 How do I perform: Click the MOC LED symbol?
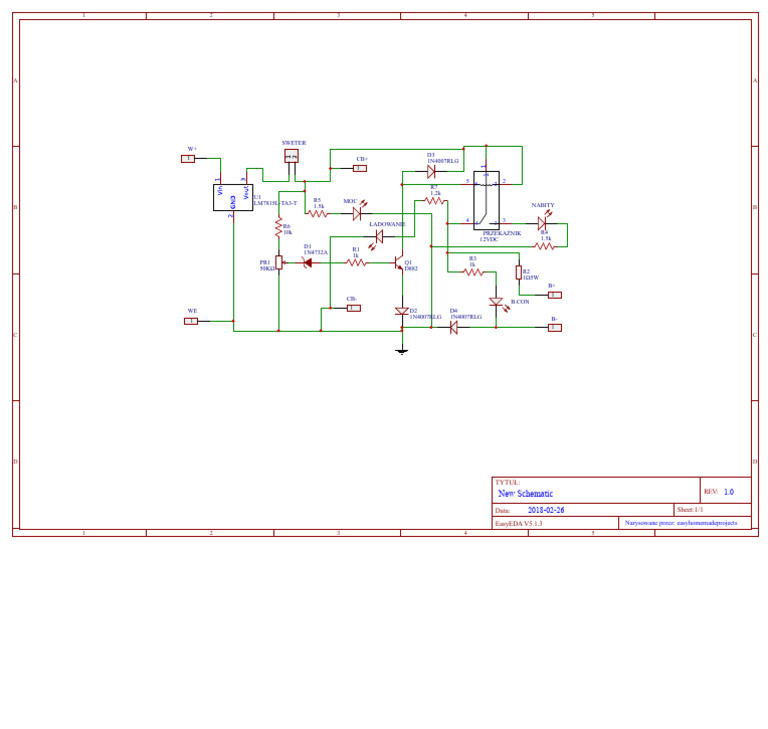359,212
